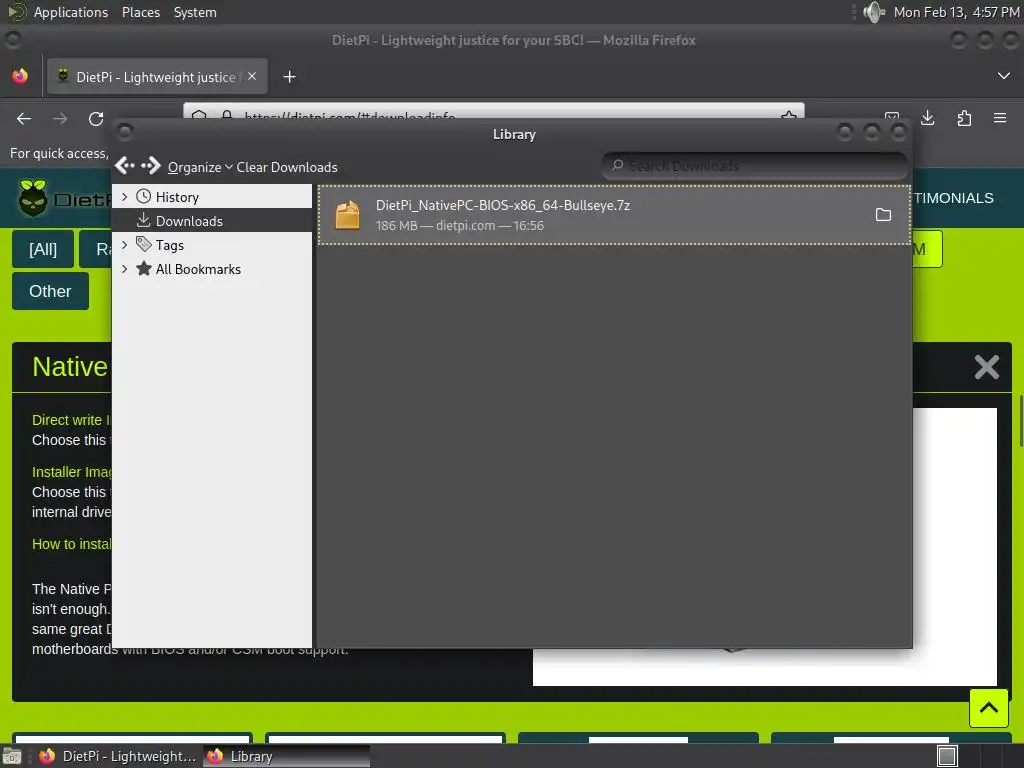Image resolution: width=1024 pixels, height=768 pixels.
Task: Go back in Library navigation arrow
Action: pos(124,166)
